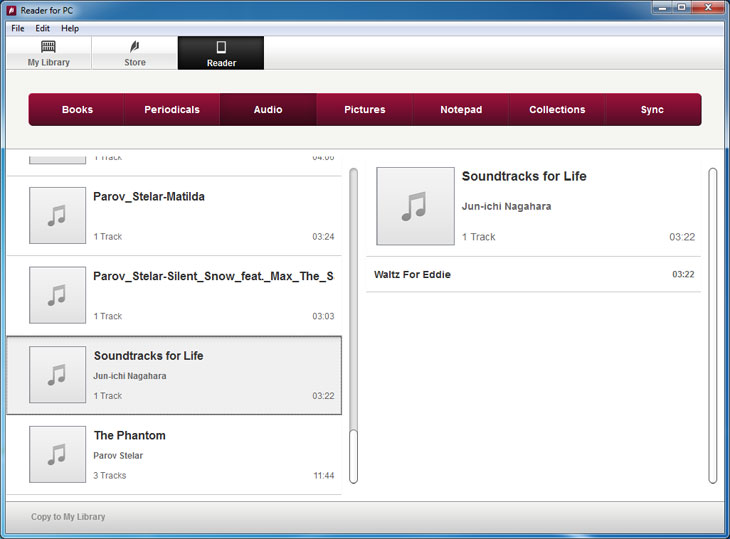Click music note icon of Soundtracks for Life
The image size is (730, 539).
click(x=57, y=375)
